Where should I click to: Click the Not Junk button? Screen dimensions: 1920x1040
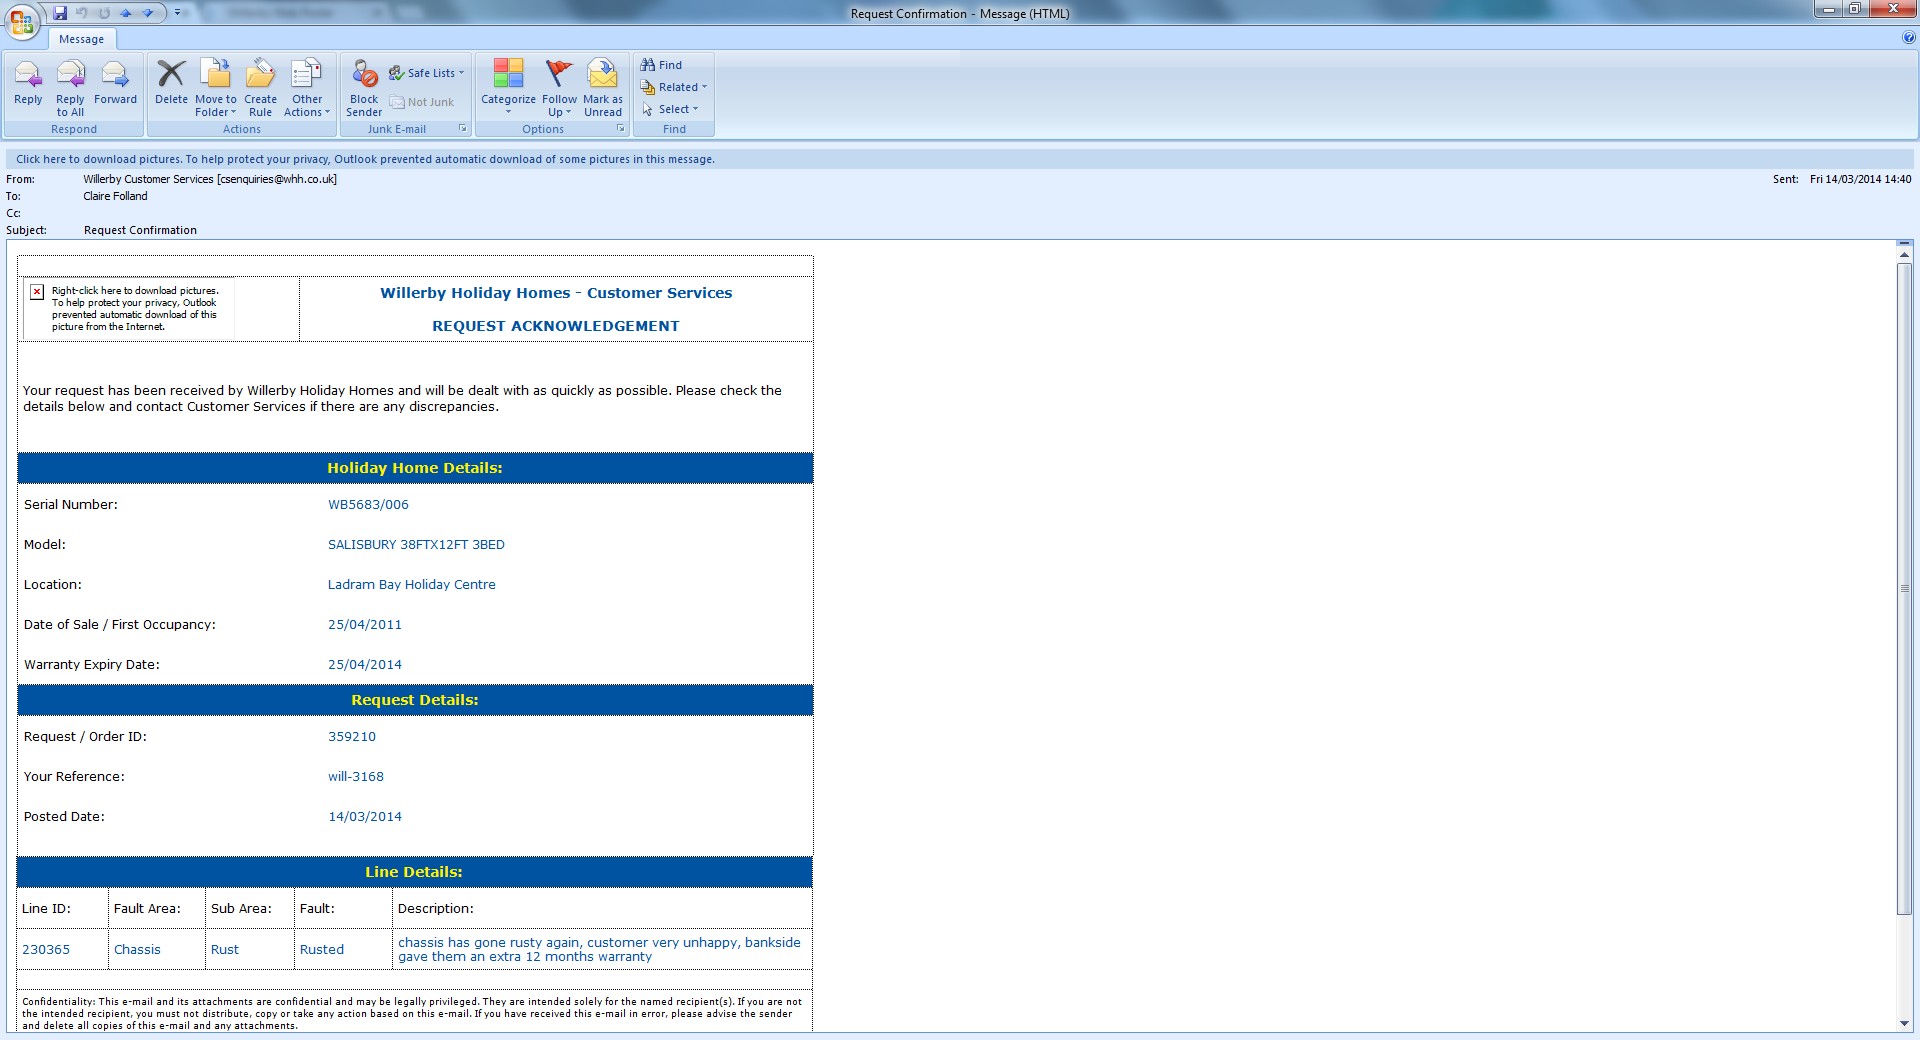pos(422,102)
